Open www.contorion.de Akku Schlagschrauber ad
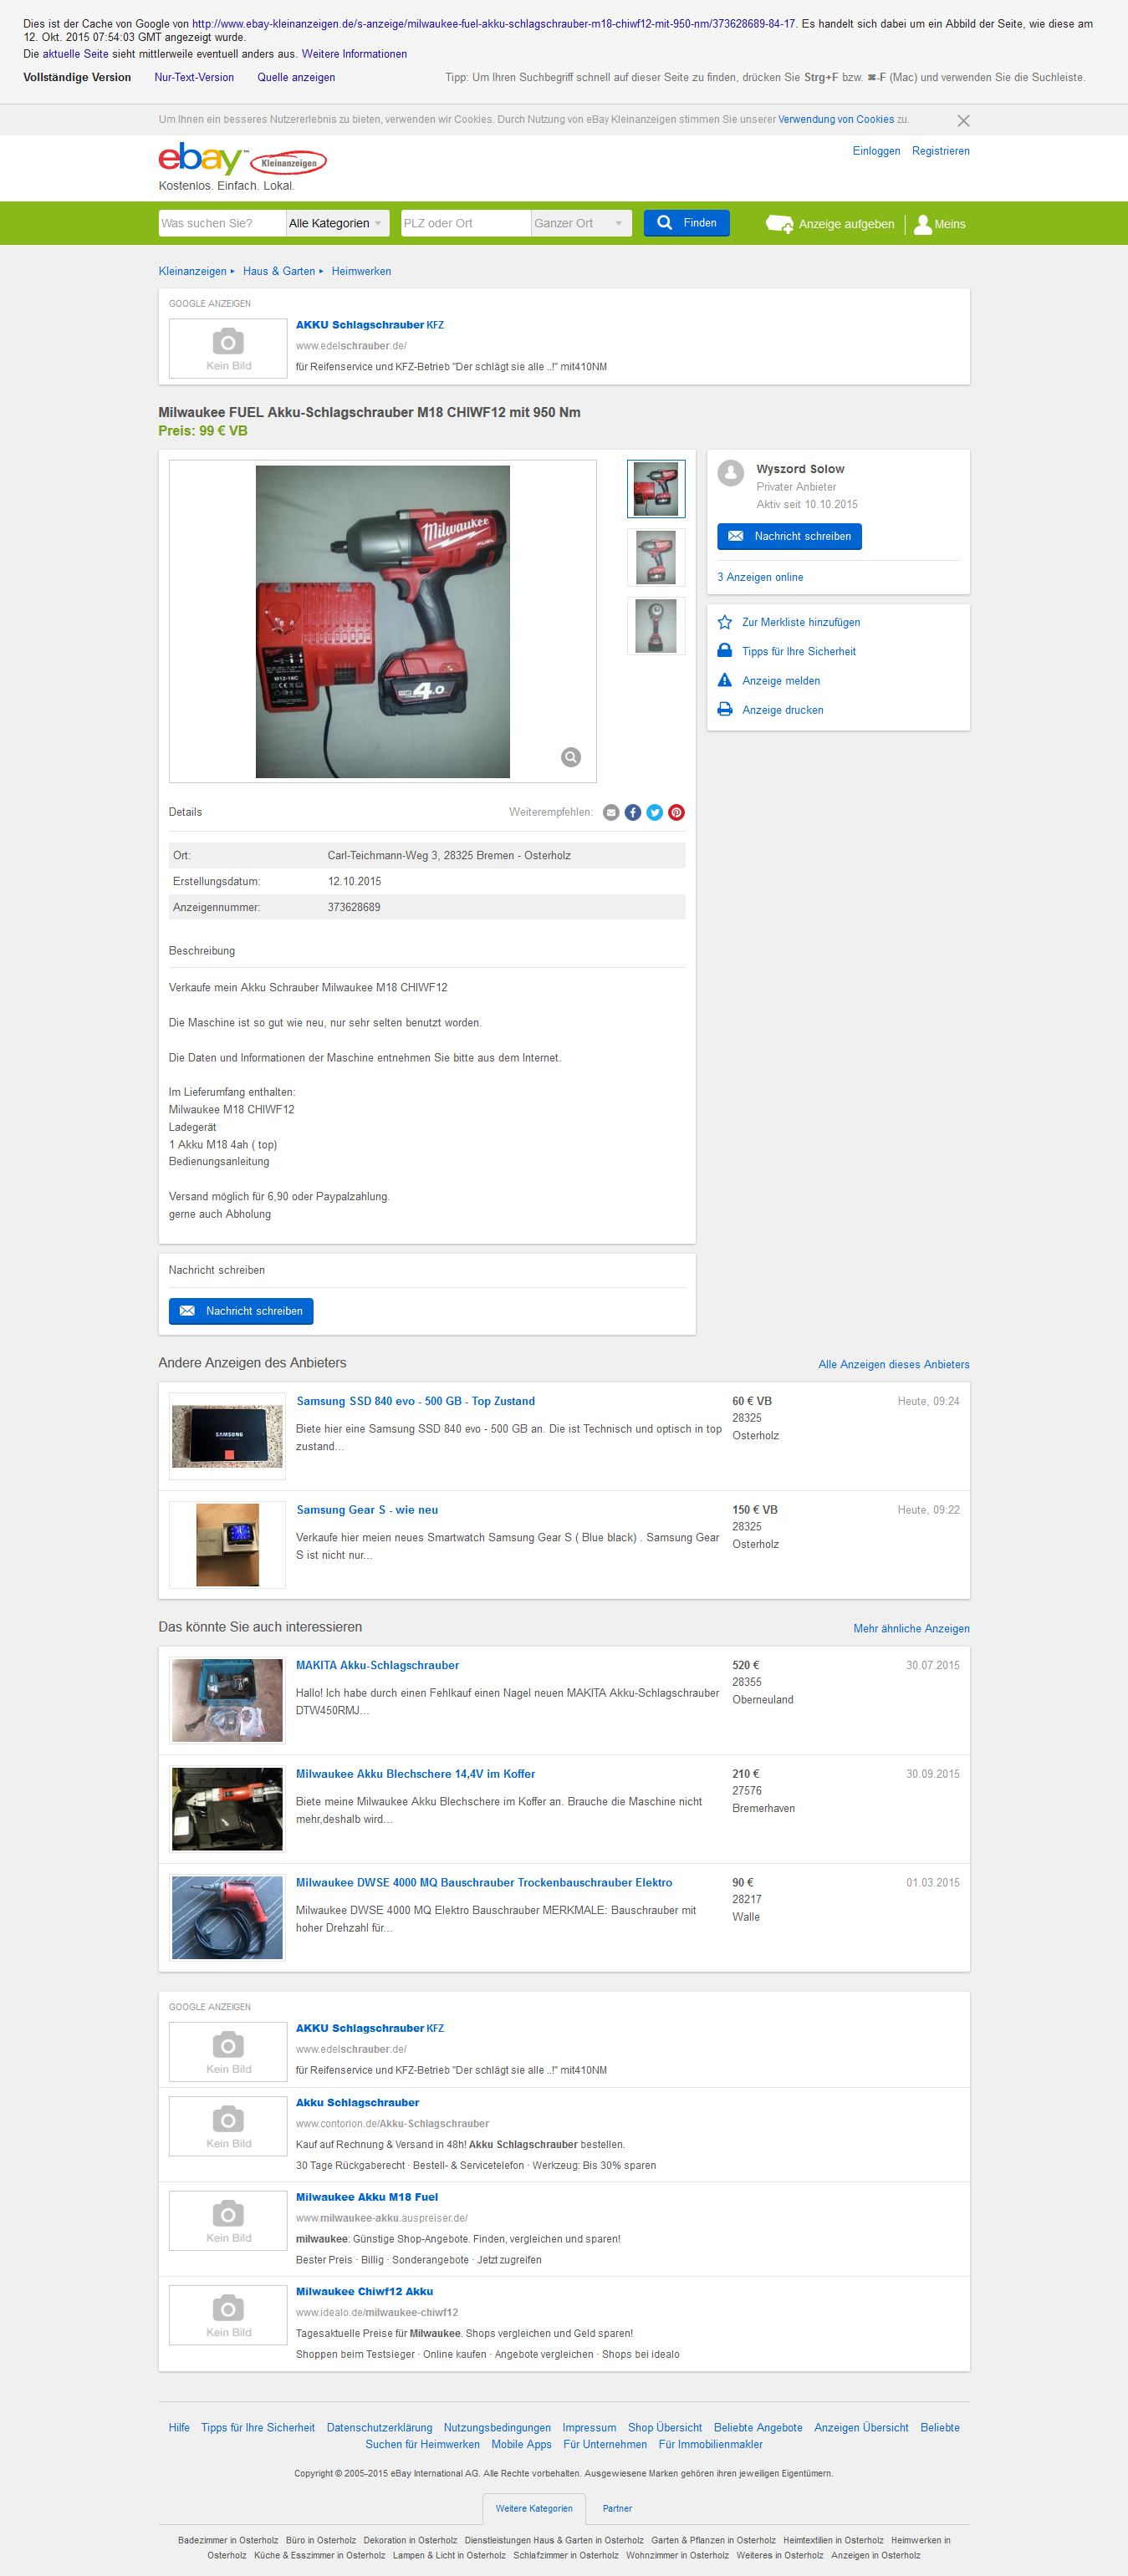Viewport: 1128px width, 2576px height. 357,2103
